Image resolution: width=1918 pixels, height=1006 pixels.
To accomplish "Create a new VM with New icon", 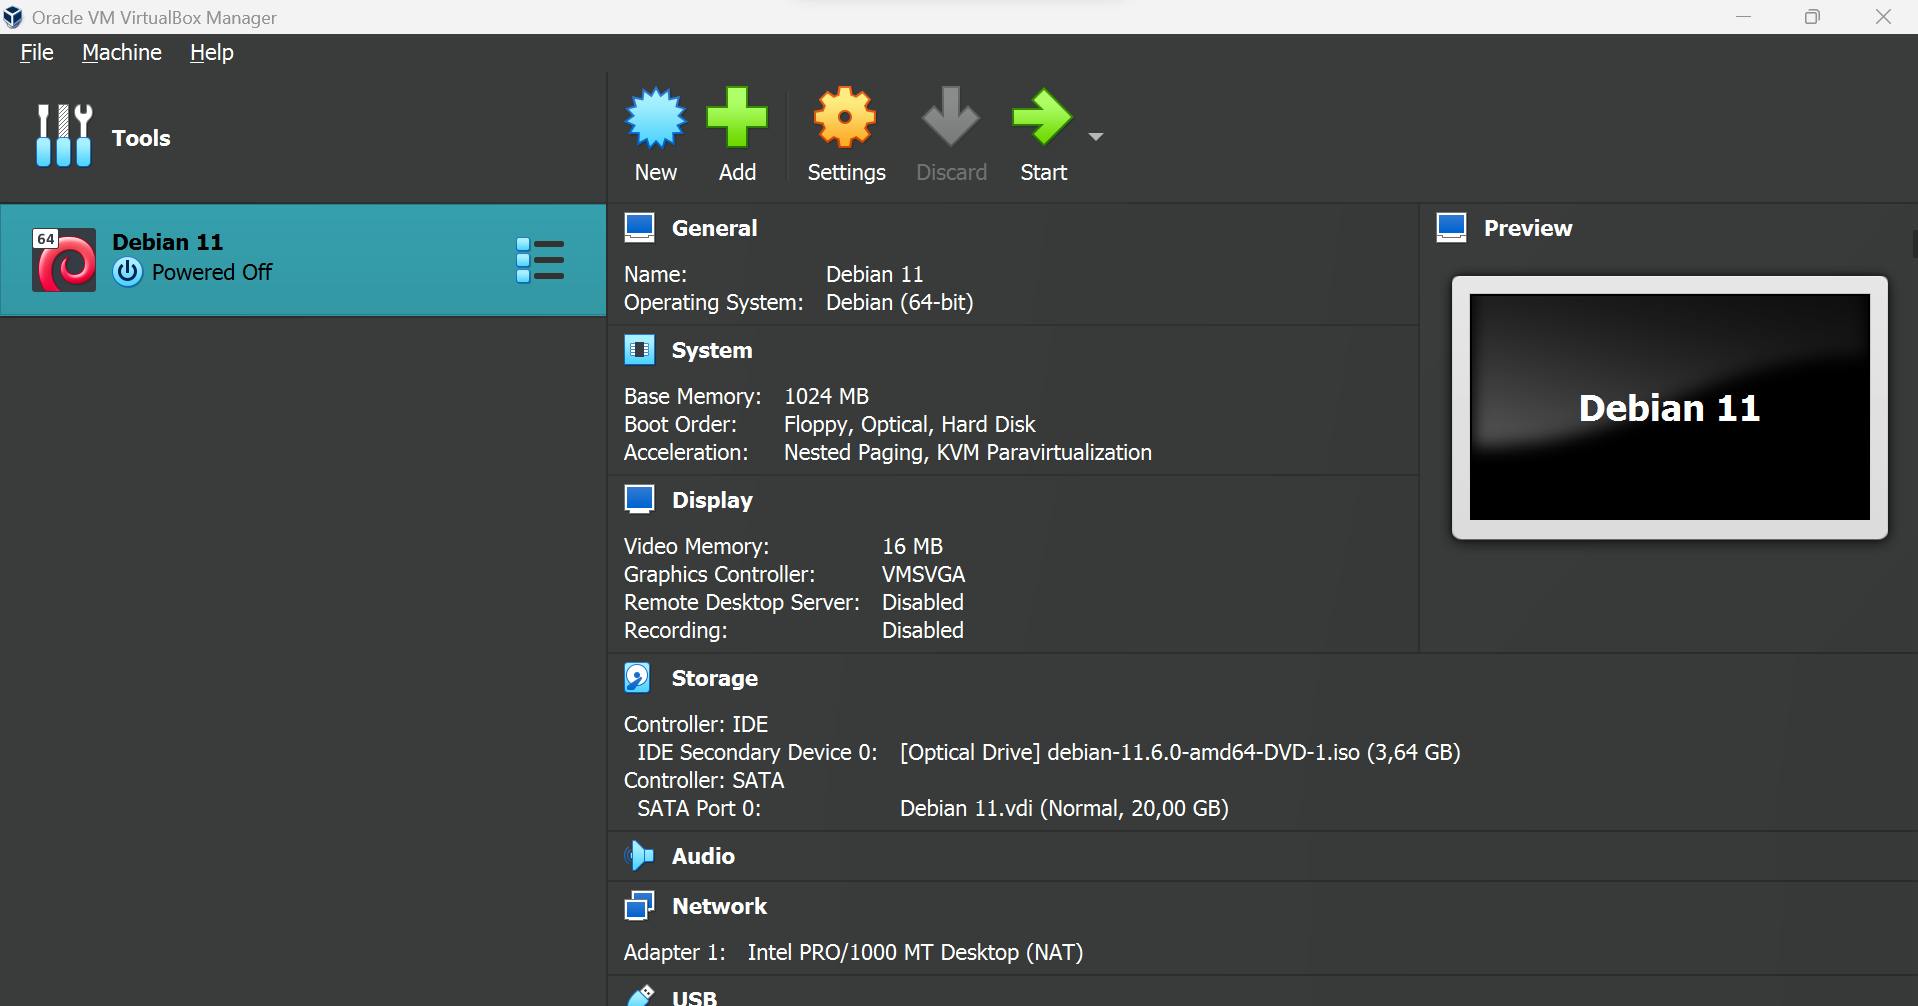I will (656, 118).
